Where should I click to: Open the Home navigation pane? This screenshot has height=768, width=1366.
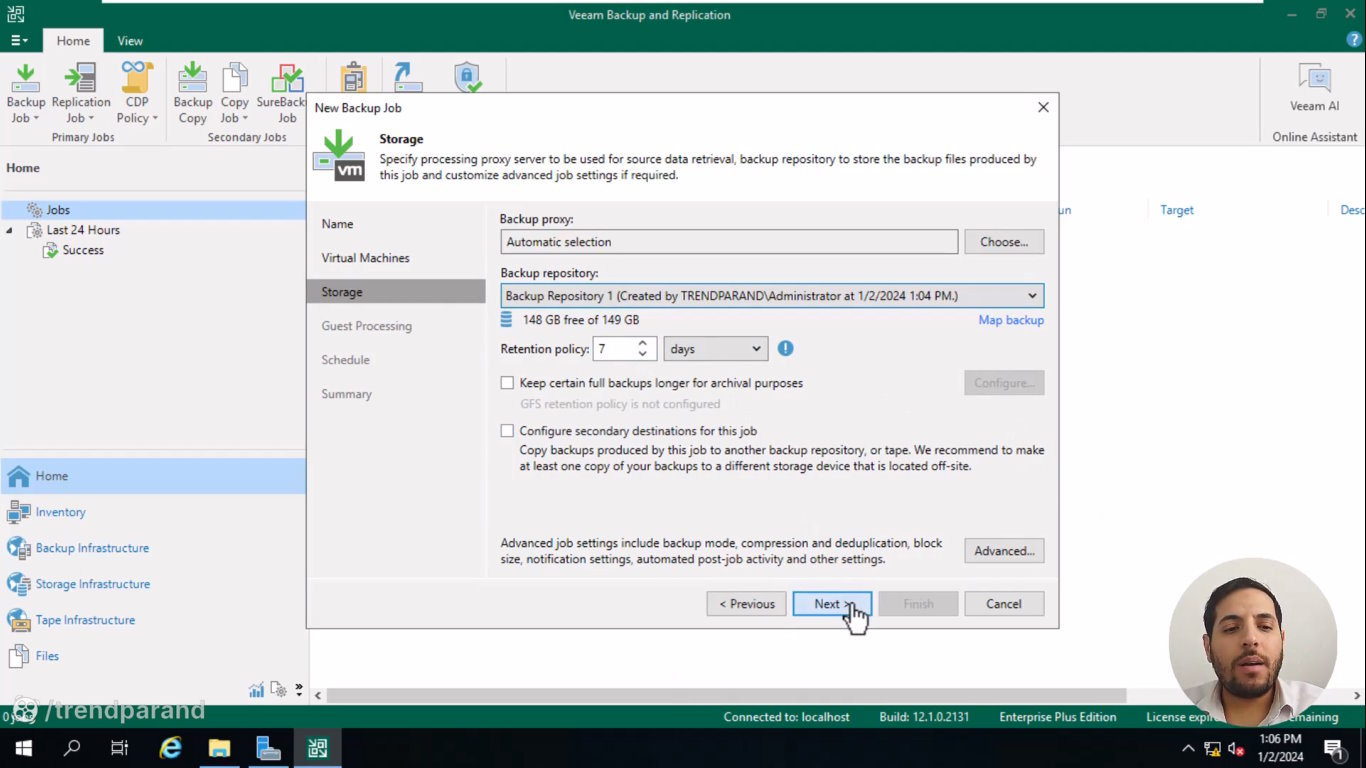pyautogui.click(x=153, y=476)
